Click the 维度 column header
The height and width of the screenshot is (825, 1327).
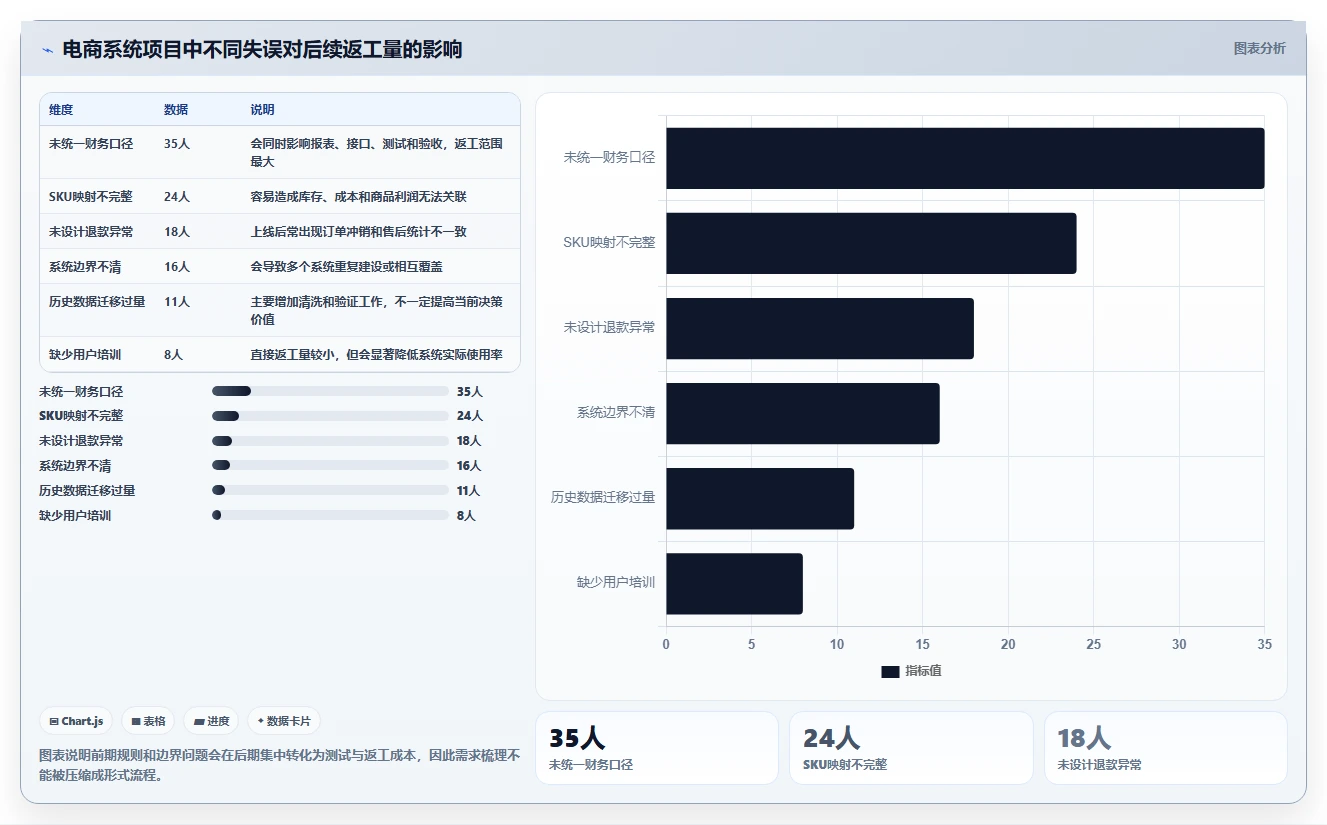[61, 110]
